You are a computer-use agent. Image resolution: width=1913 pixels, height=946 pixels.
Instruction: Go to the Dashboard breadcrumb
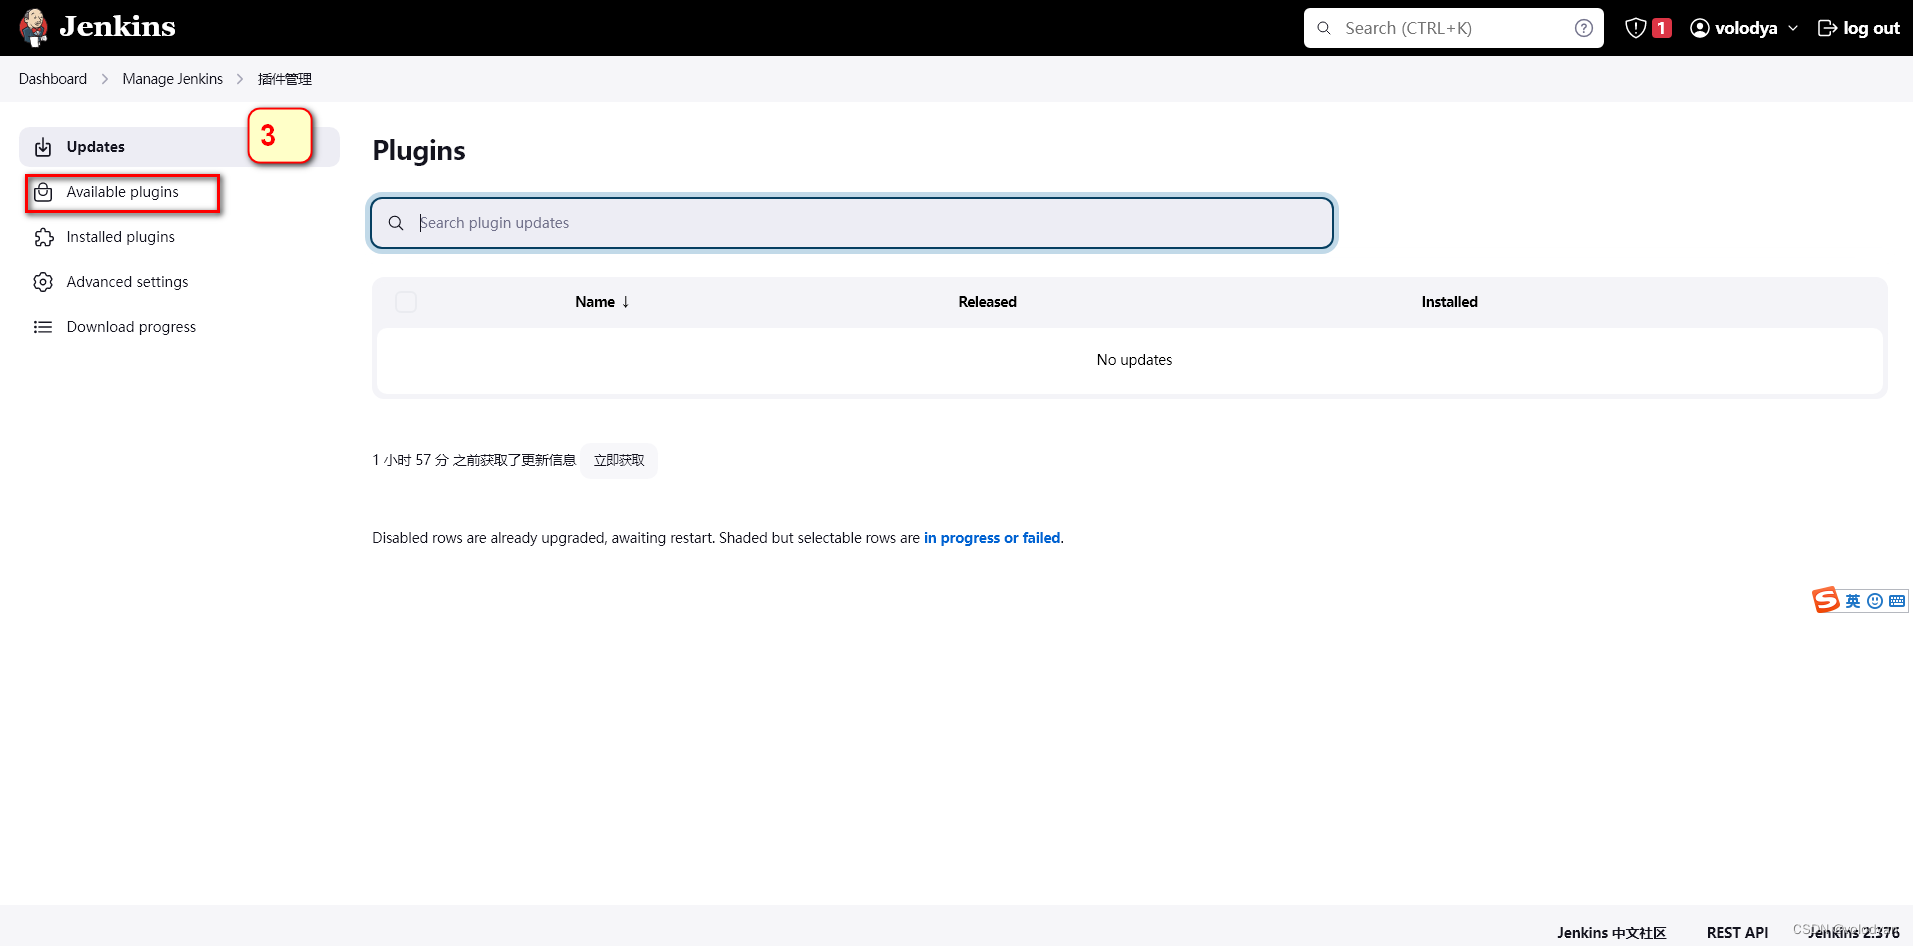pyautogui.click(x=53, y=79)
